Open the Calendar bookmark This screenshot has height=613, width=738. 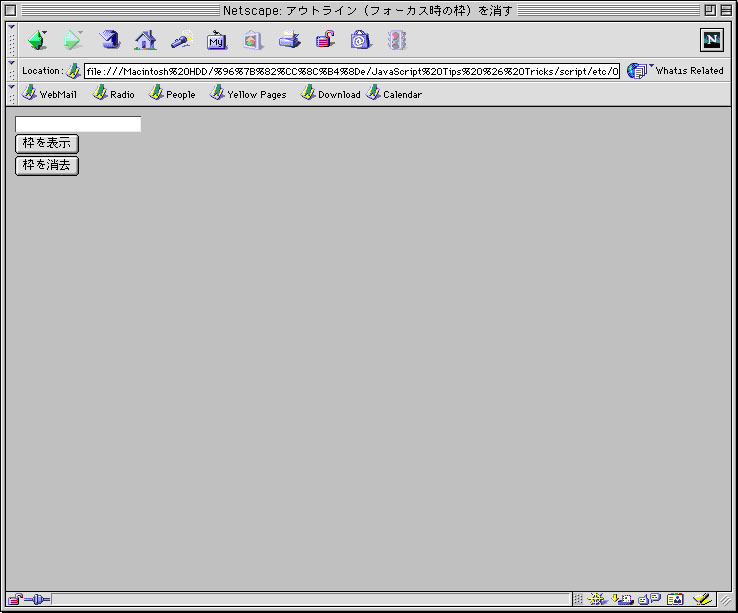click(394, 94)
